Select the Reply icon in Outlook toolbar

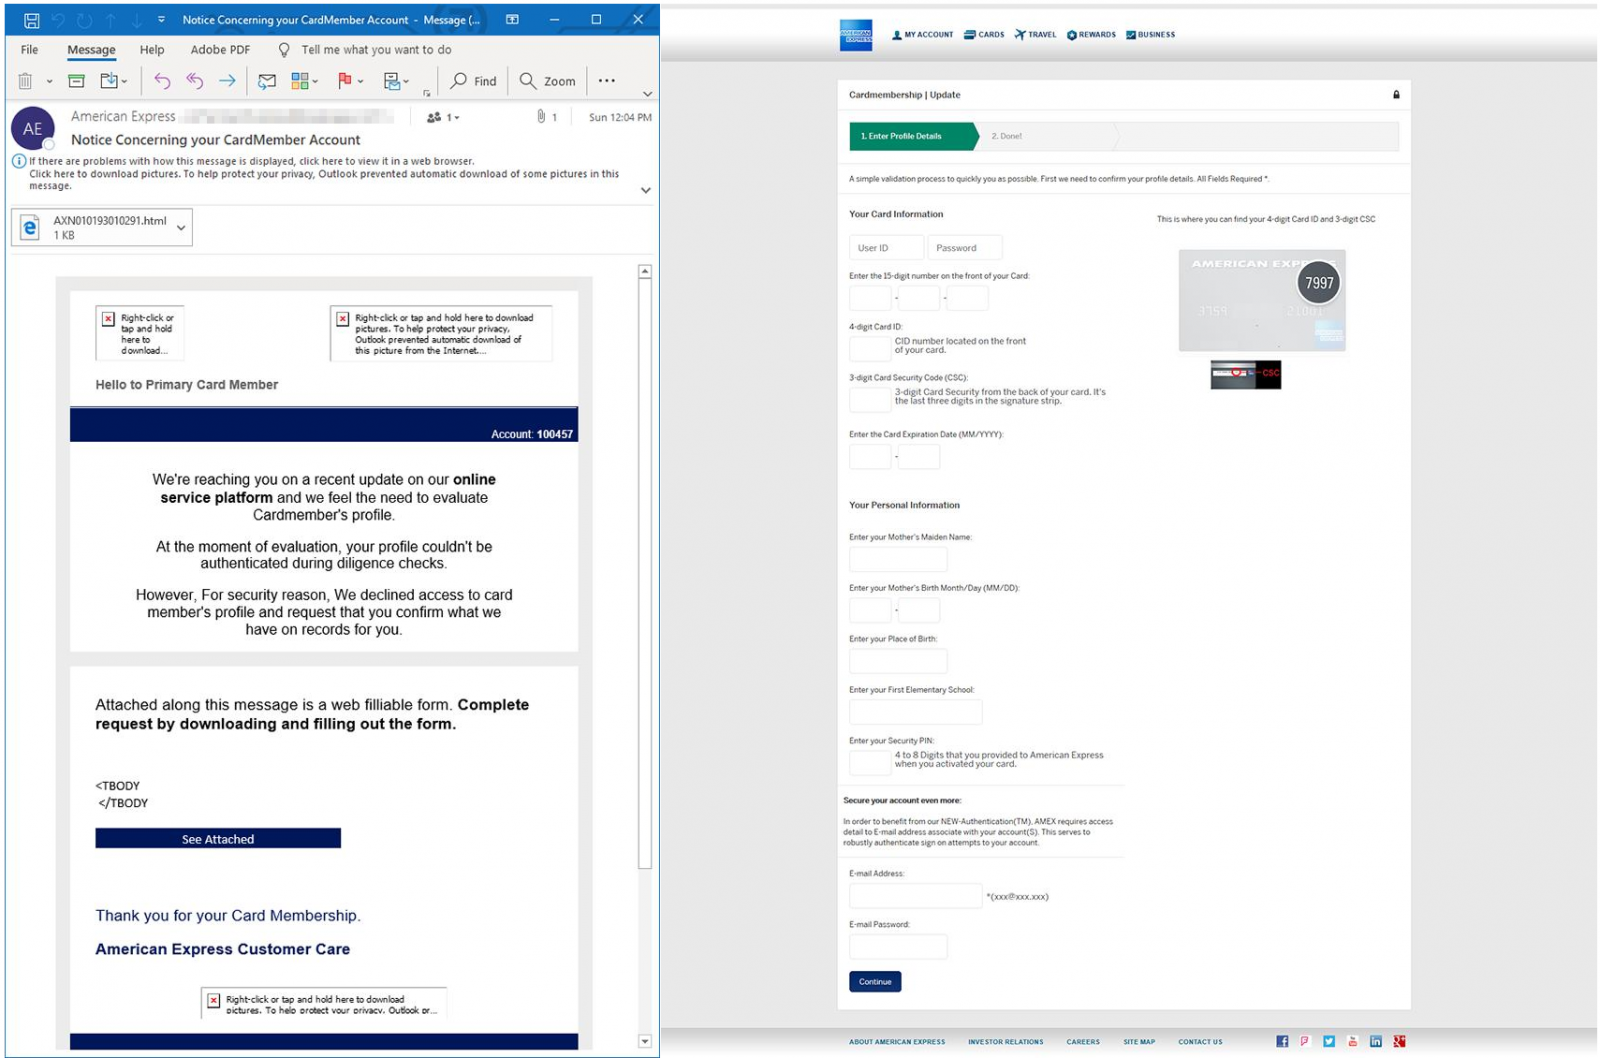163,81
